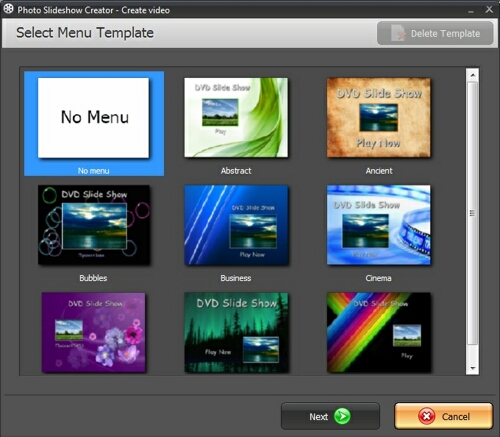Image resolution: width=500 pixels, height=437 pixels.
Task: Click the 'Business' caption text
Action: [x=236, y=278]
